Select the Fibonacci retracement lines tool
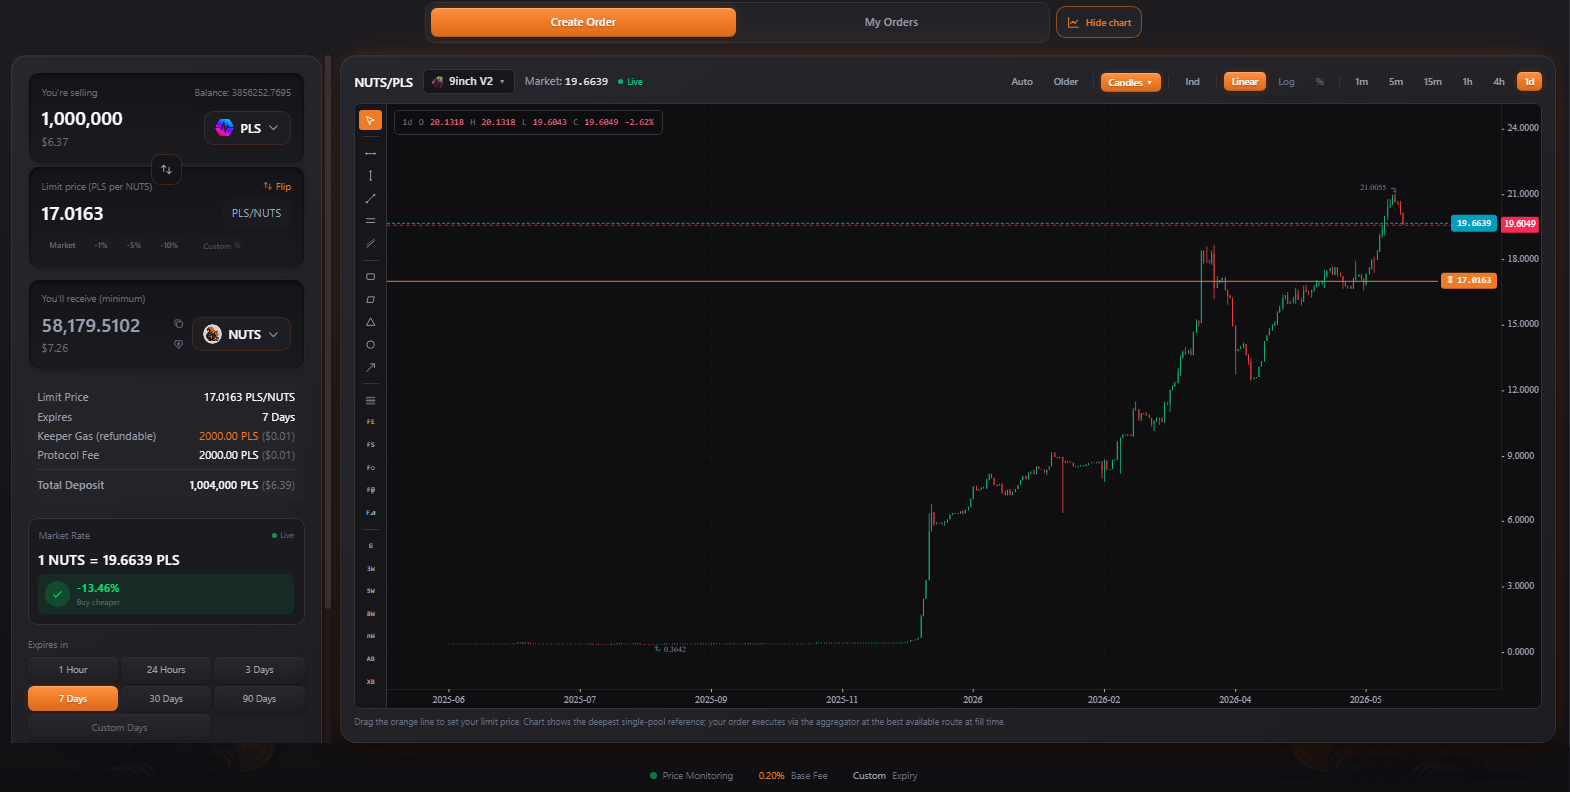The image size is (1570, 792). click(x=370, y=400)
